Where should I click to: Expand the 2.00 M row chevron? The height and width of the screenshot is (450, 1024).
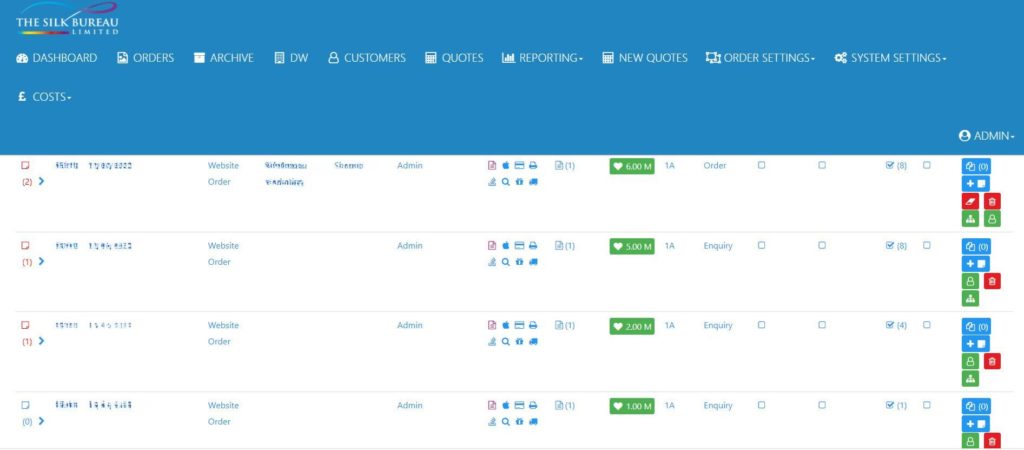41,341
